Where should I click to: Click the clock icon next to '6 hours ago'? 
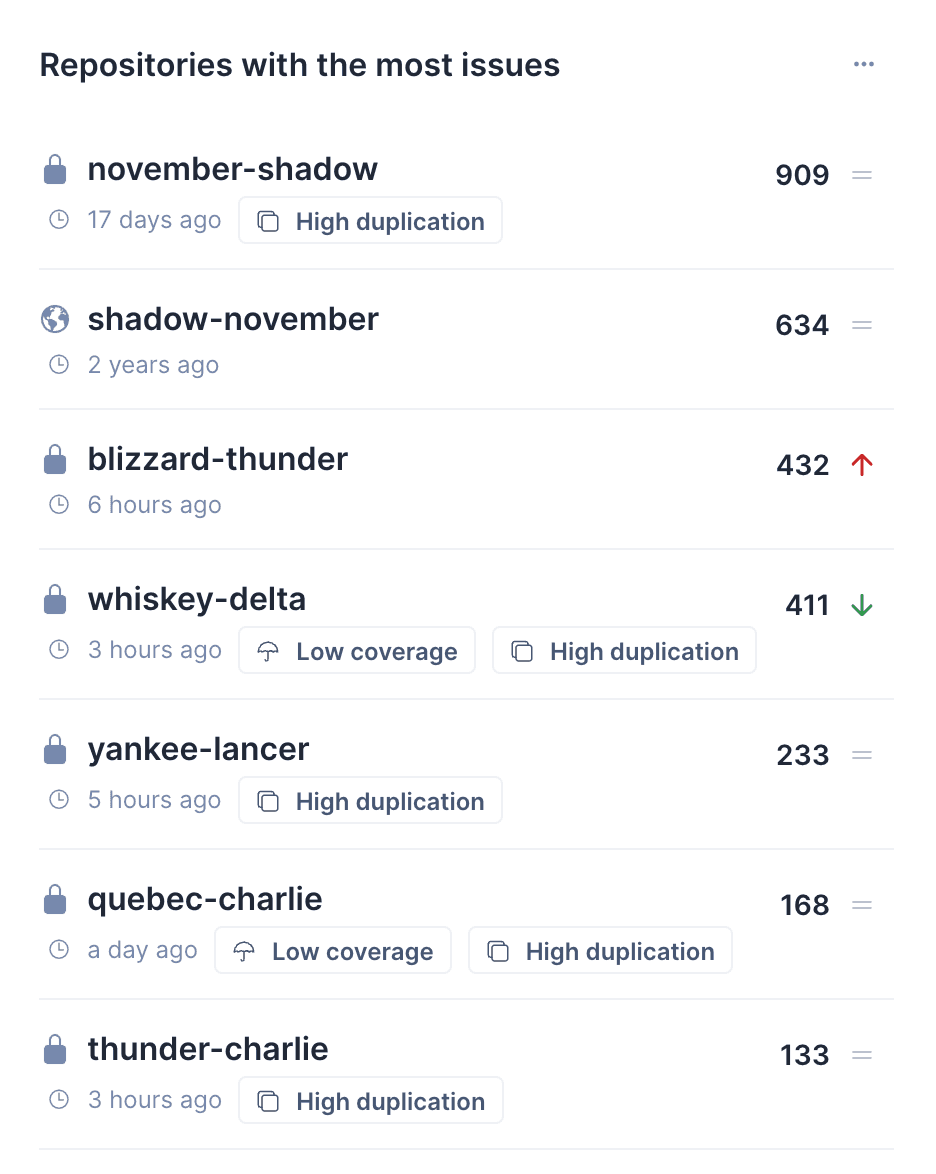coord(57,505)
